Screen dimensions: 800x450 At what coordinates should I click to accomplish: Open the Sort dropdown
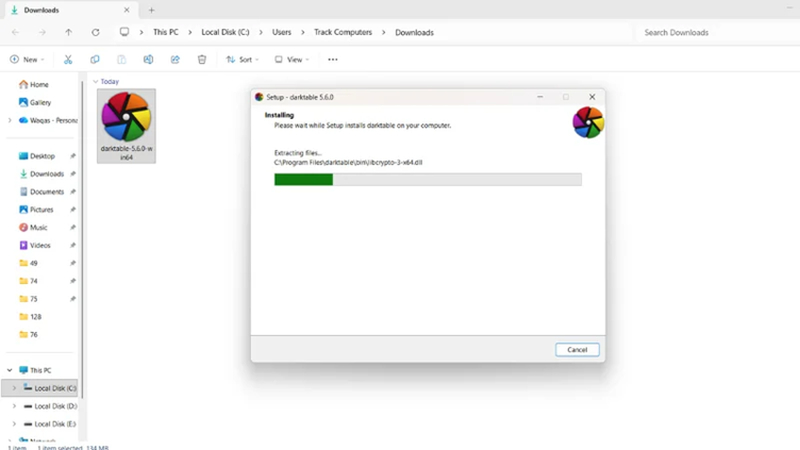coord(243,60)
